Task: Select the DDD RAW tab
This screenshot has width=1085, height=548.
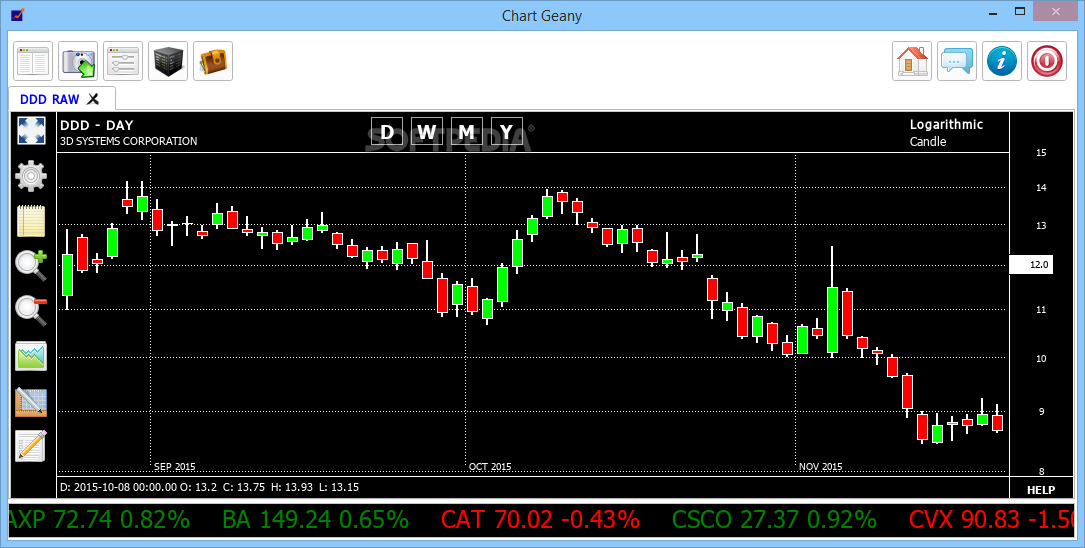Action: (62, 99)
